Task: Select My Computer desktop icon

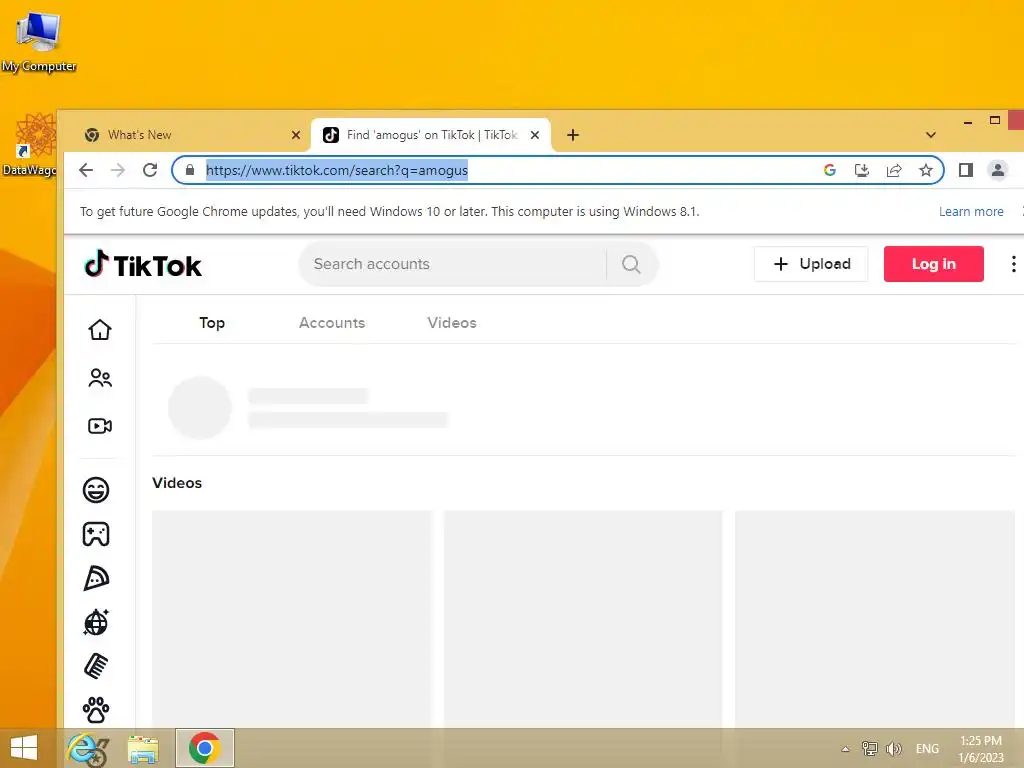Action: [39, 42]
